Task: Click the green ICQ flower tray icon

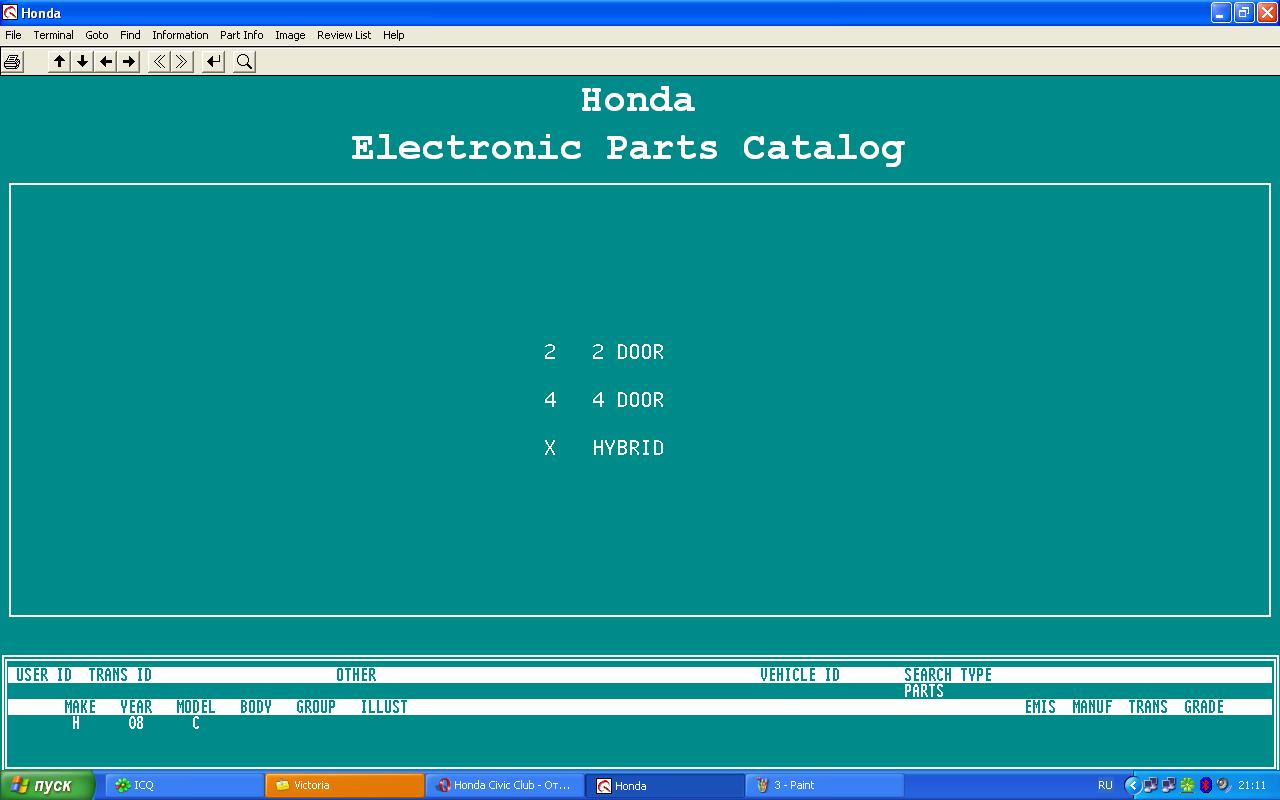Action: [x=1187, y=785]
